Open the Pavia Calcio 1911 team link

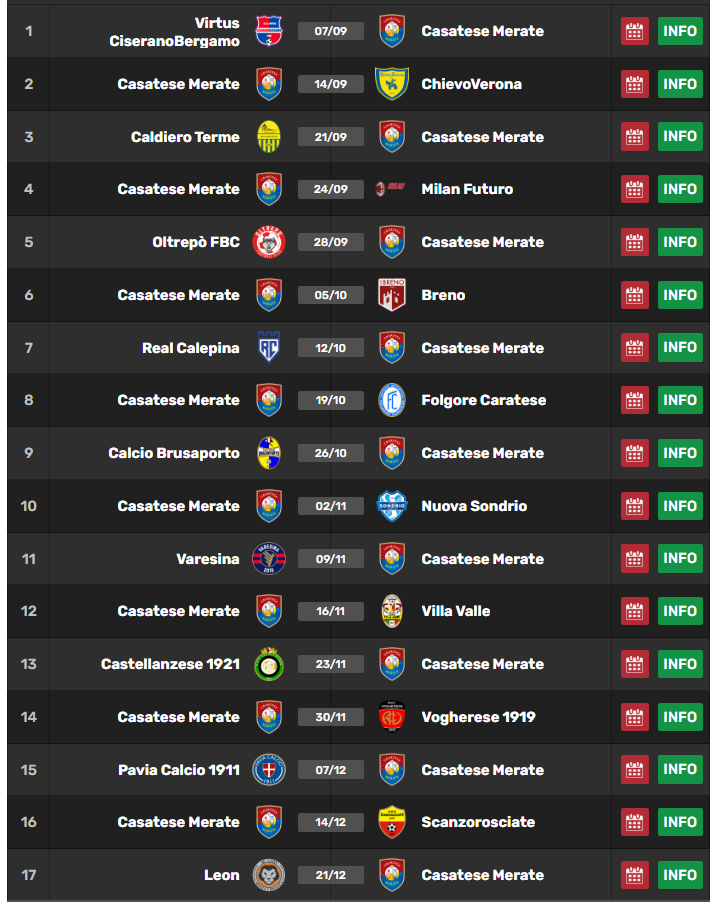(x=178, y=770)
